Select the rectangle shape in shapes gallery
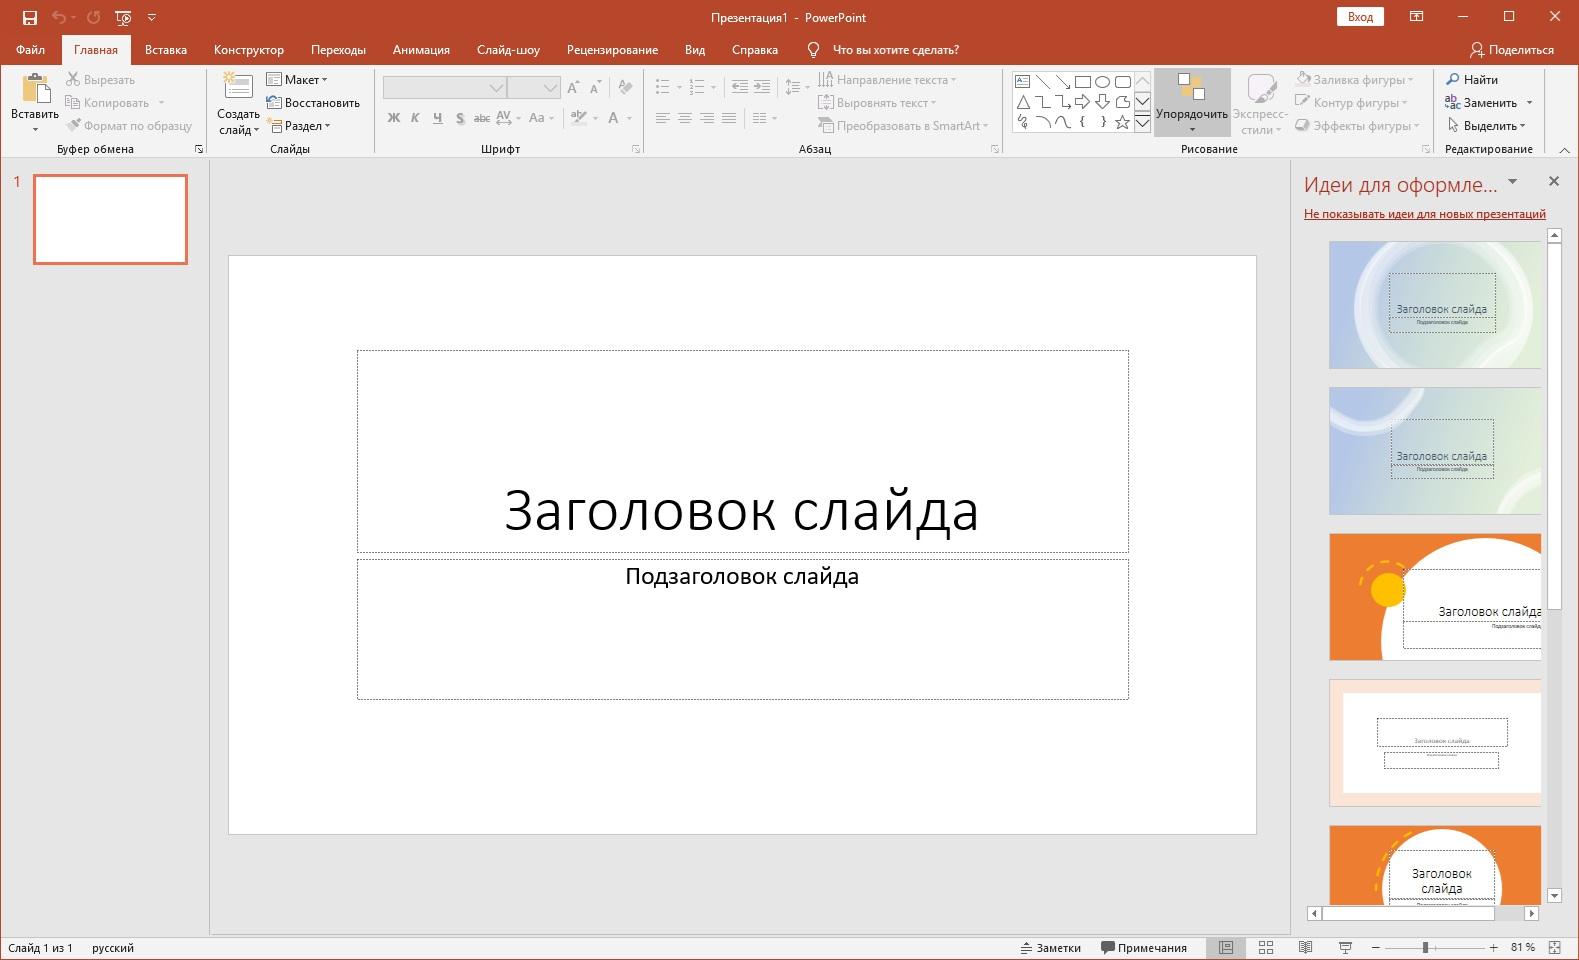 [x=1082, y=82]
